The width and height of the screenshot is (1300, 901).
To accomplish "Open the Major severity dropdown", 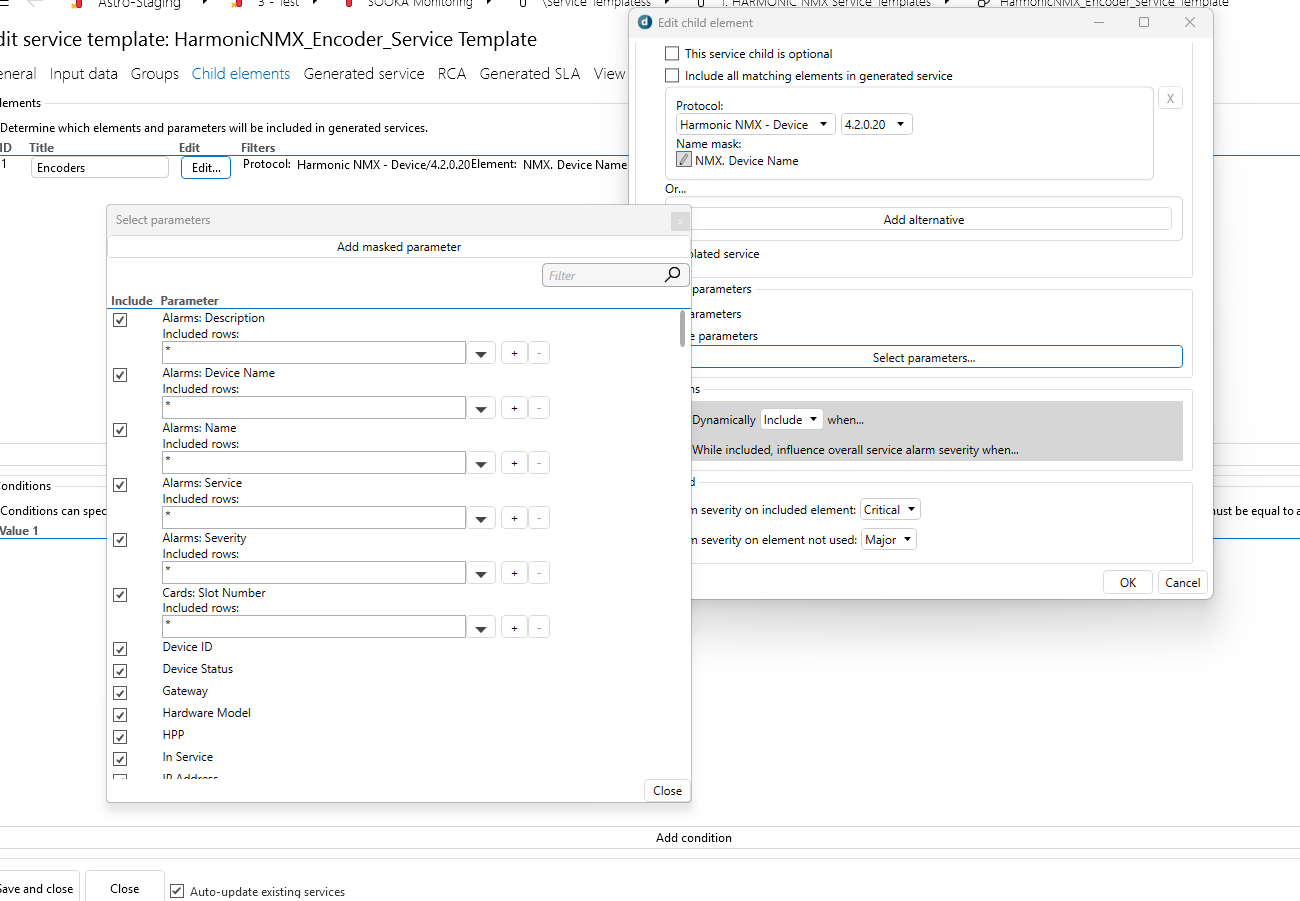I will (889, 540).
